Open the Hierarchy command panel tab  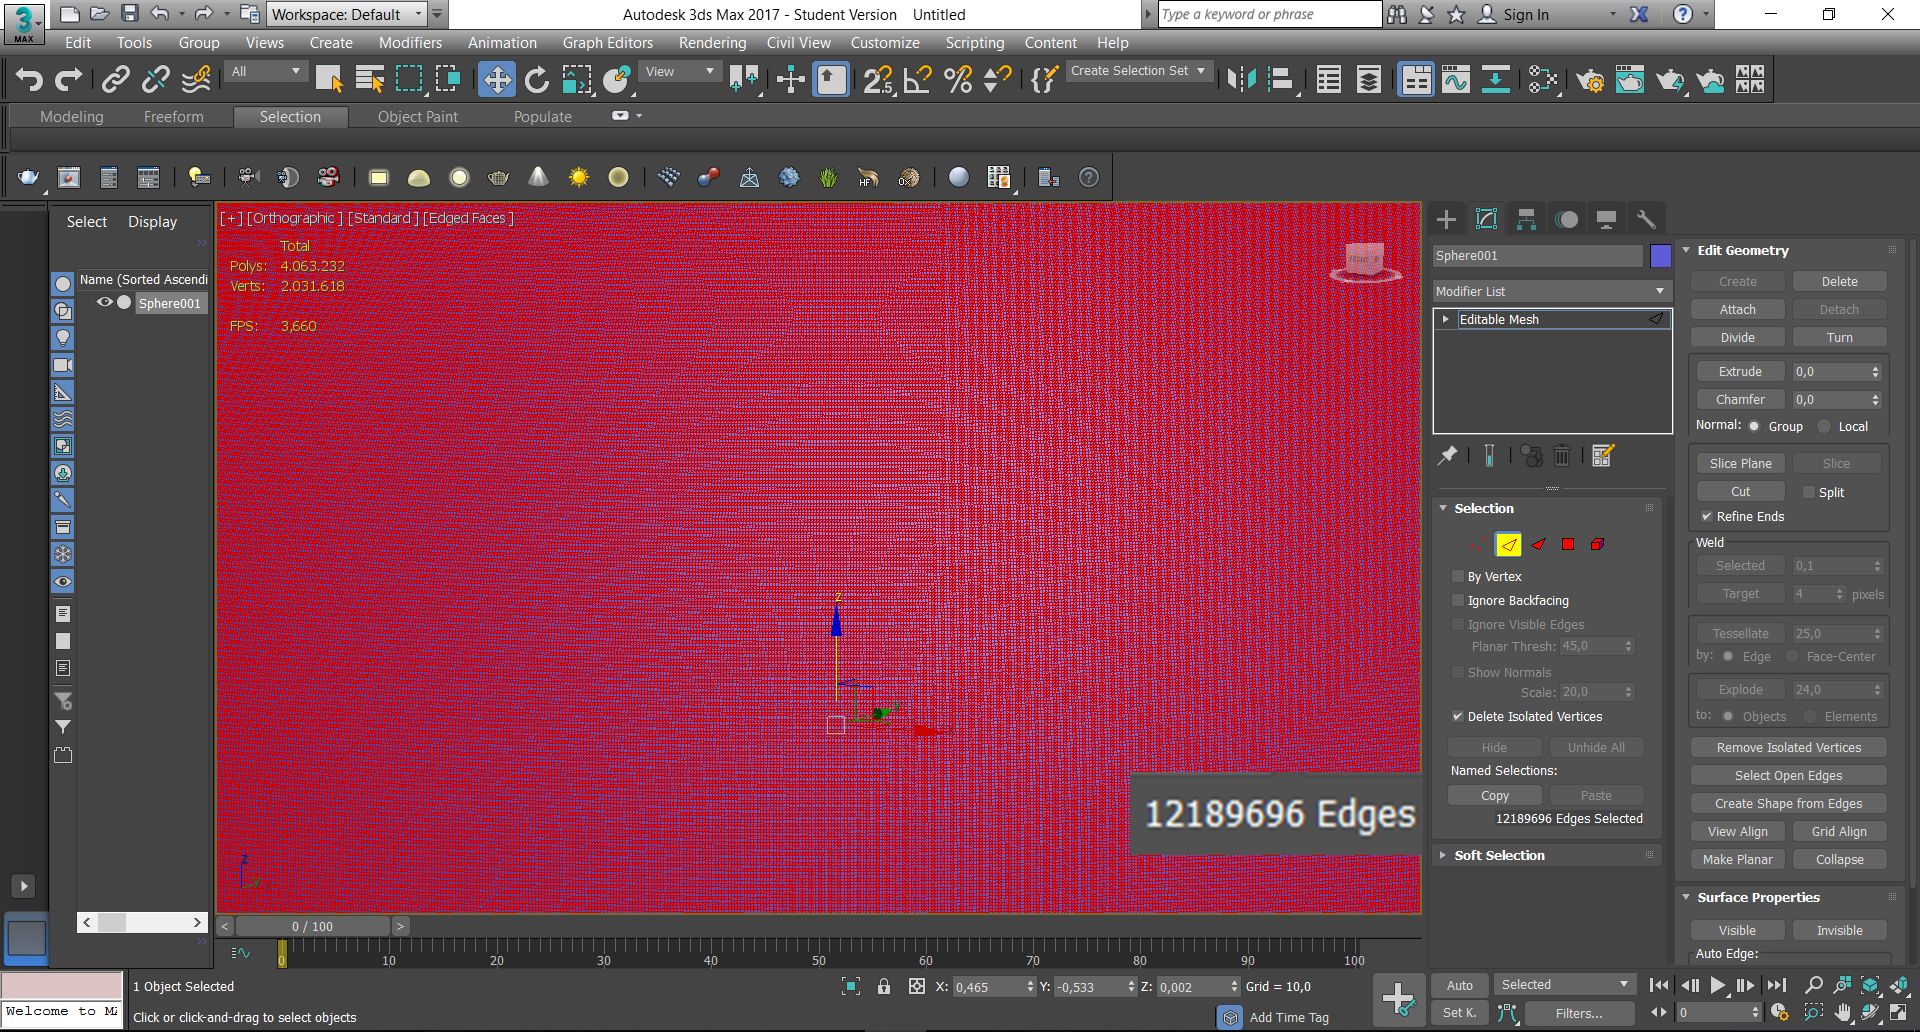point(1526,219)
